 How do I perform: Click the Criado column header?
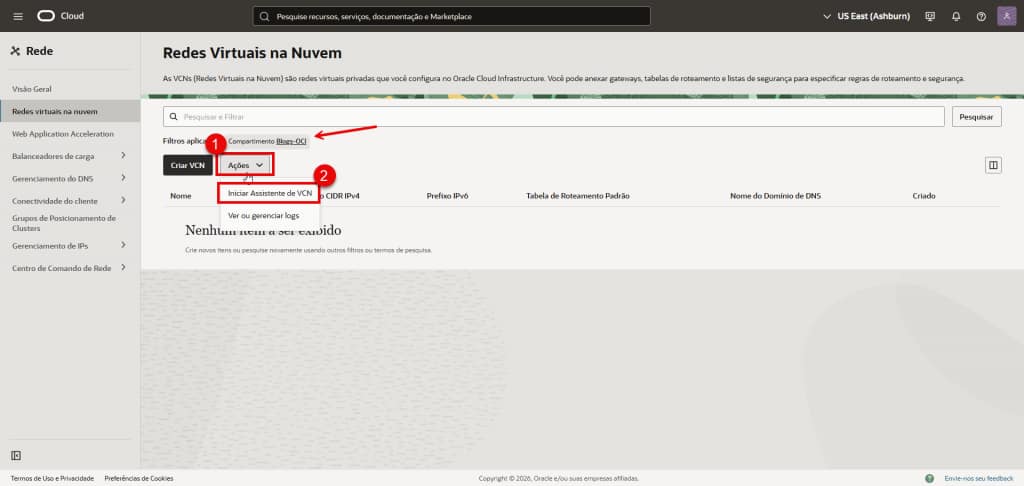coord(924,196)
